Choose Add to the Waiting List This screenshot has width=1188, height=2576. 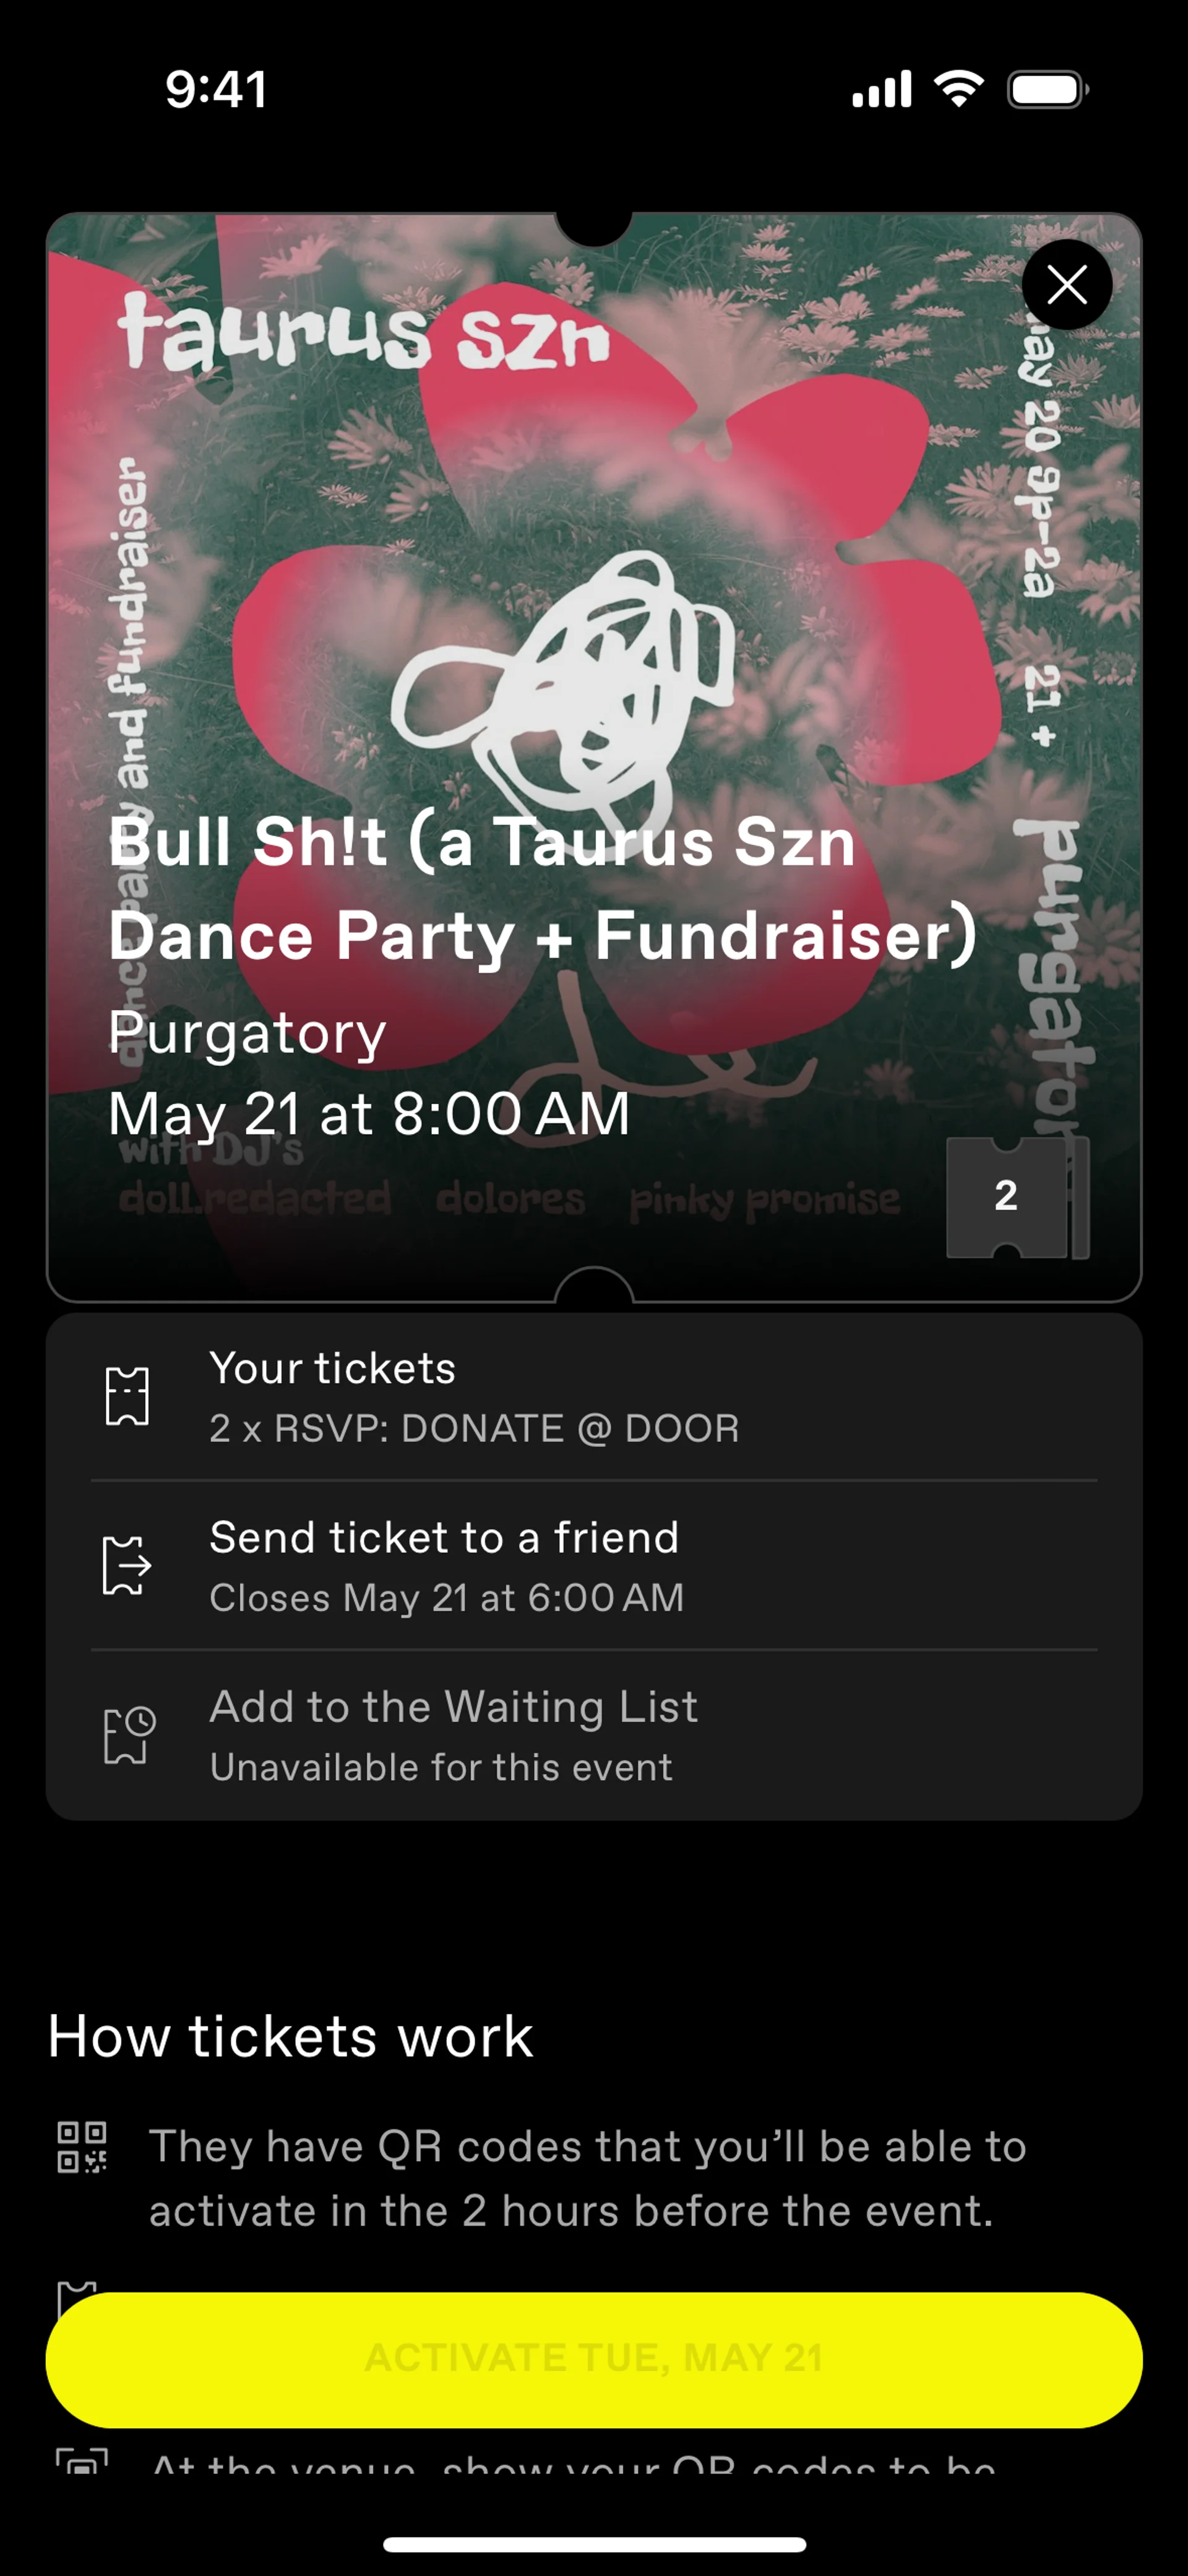(594, 1736)
